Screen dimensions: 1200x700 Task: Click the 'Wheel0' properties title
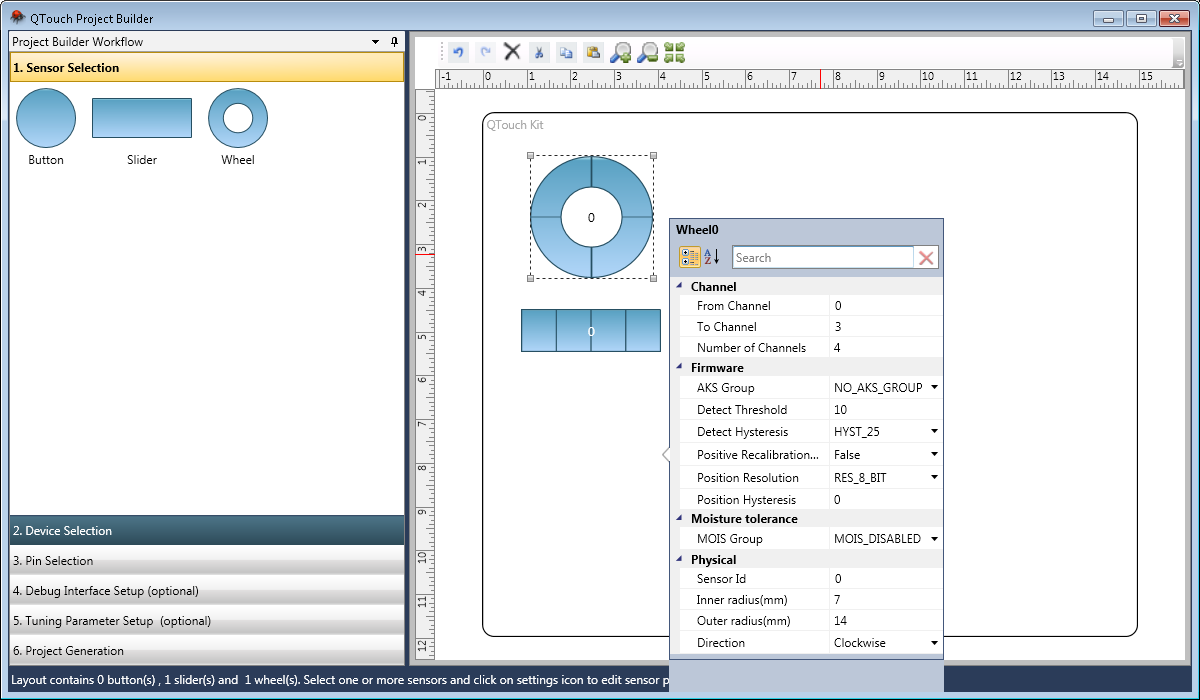click(x=697, y=230)
